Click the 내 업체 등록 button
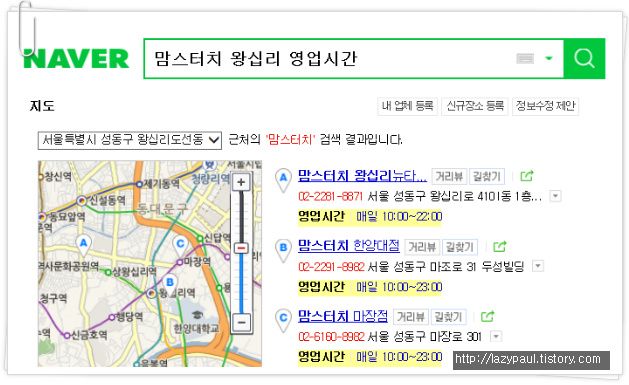The height and width of the screenshot is (385, 629). point(408,106)
